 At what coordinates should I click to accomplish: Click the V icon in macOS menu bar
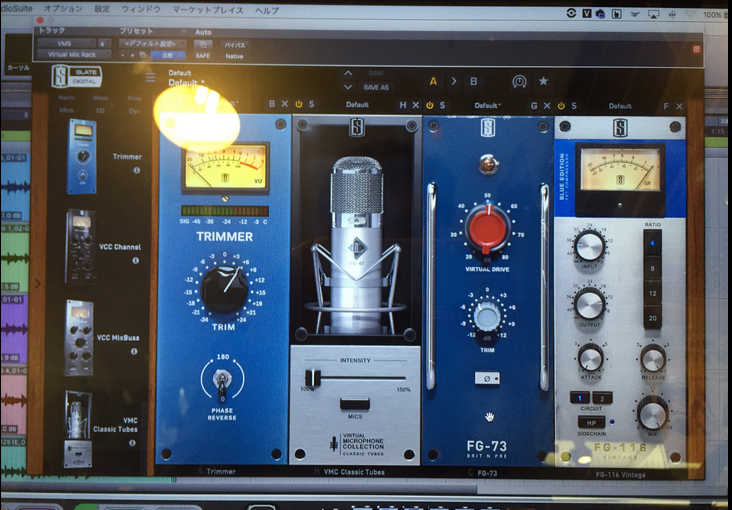587,14
